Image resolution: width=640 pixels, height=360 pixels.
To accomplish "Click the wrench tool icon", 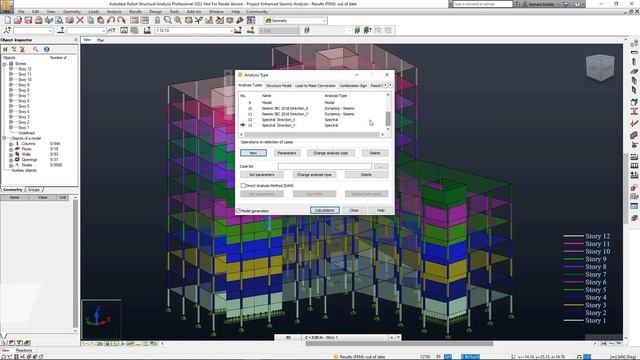I will click(240, 20).
